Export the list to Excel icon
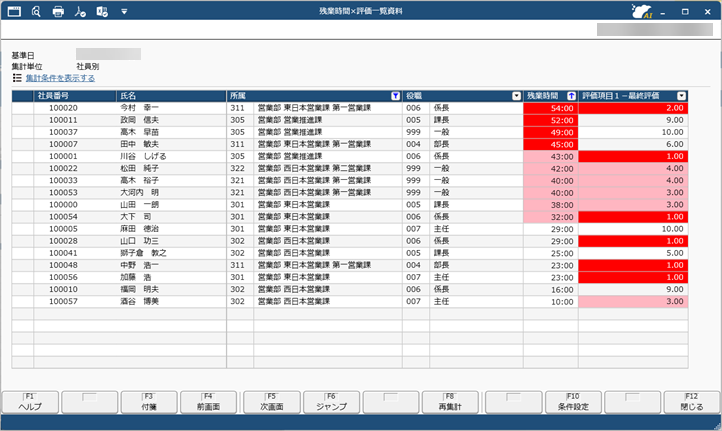722x431 pixels. (x=102, y=11)
